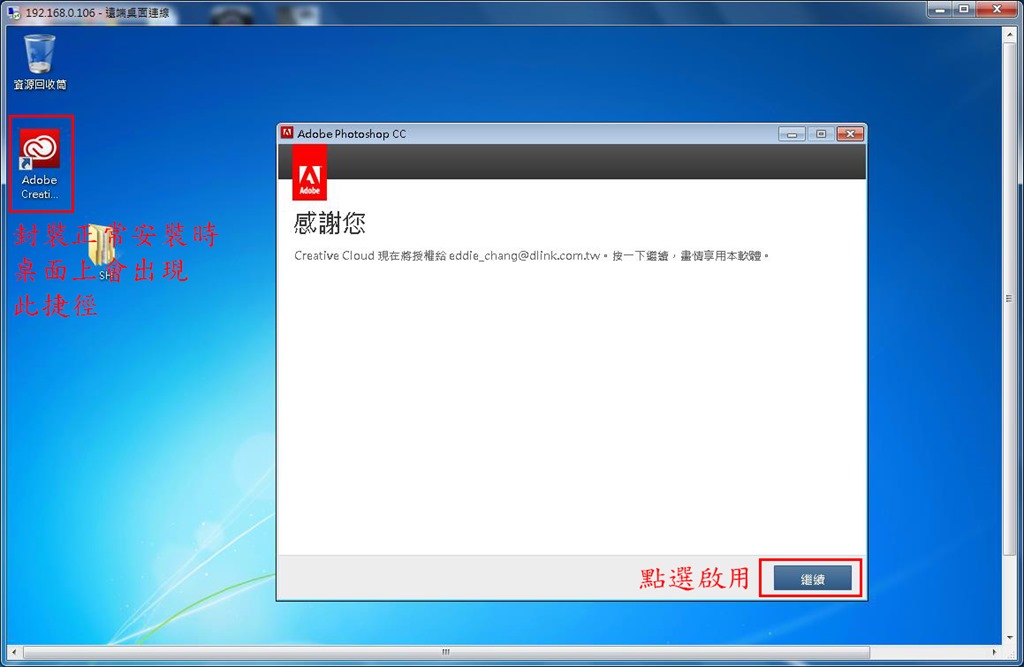Minimize the Adobe Photoshop CC dialog
Image resolution: width=1024 pixels, height=667 pixels.
point(792,134)
